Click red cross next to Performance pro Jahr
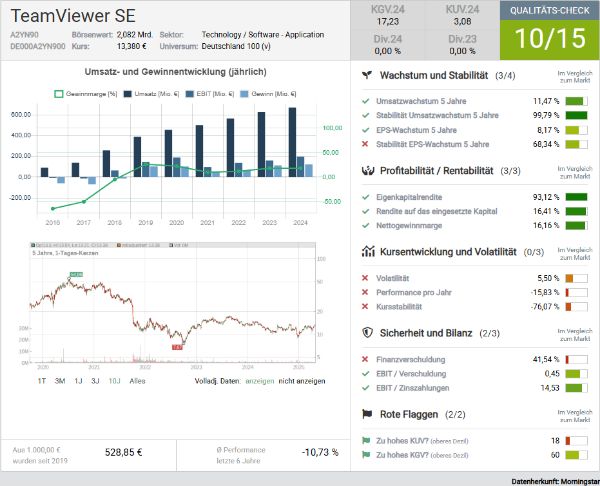 click(365, 292)
